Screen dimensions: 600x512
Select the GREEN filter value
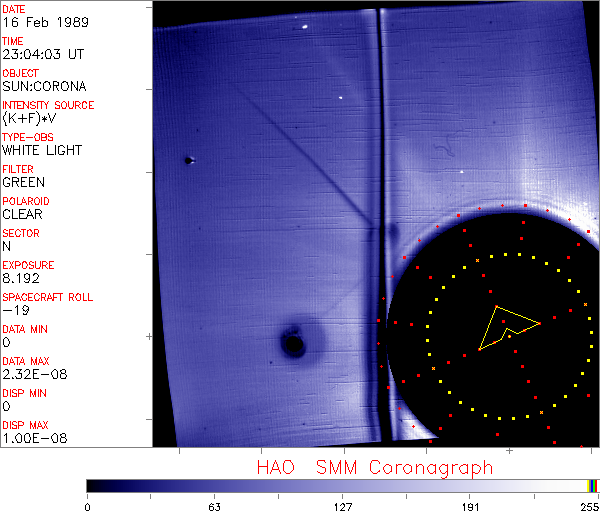[x=23, y=182]
